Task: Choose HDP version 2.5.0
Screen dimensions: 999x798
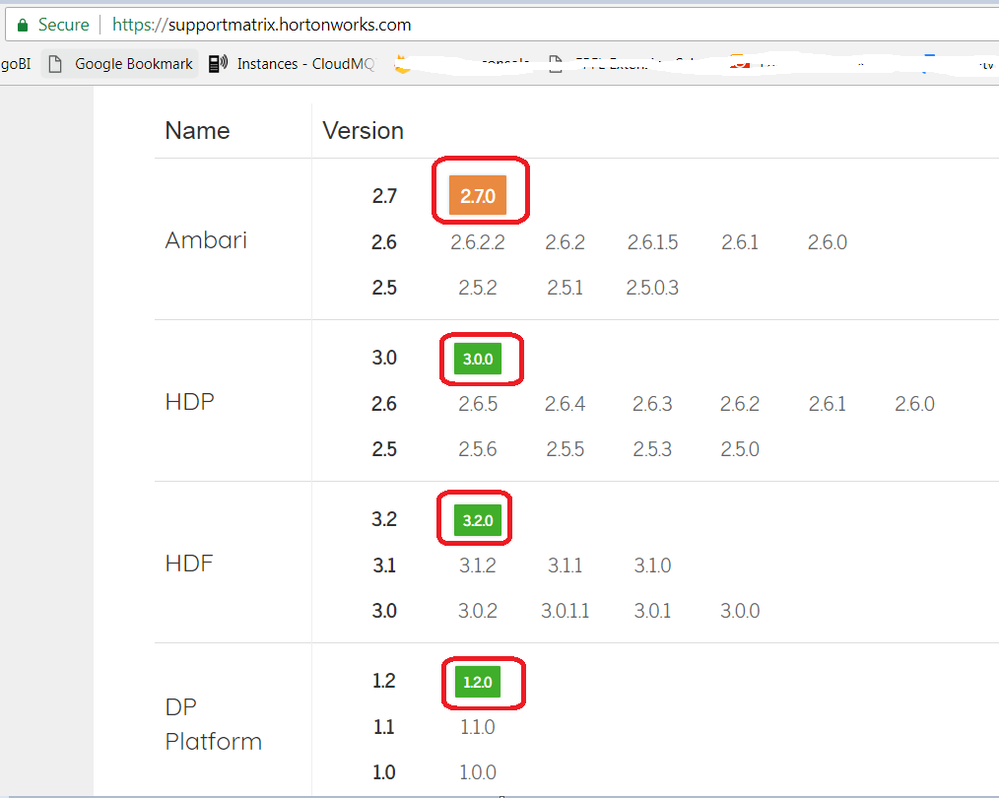Action: 740,448
